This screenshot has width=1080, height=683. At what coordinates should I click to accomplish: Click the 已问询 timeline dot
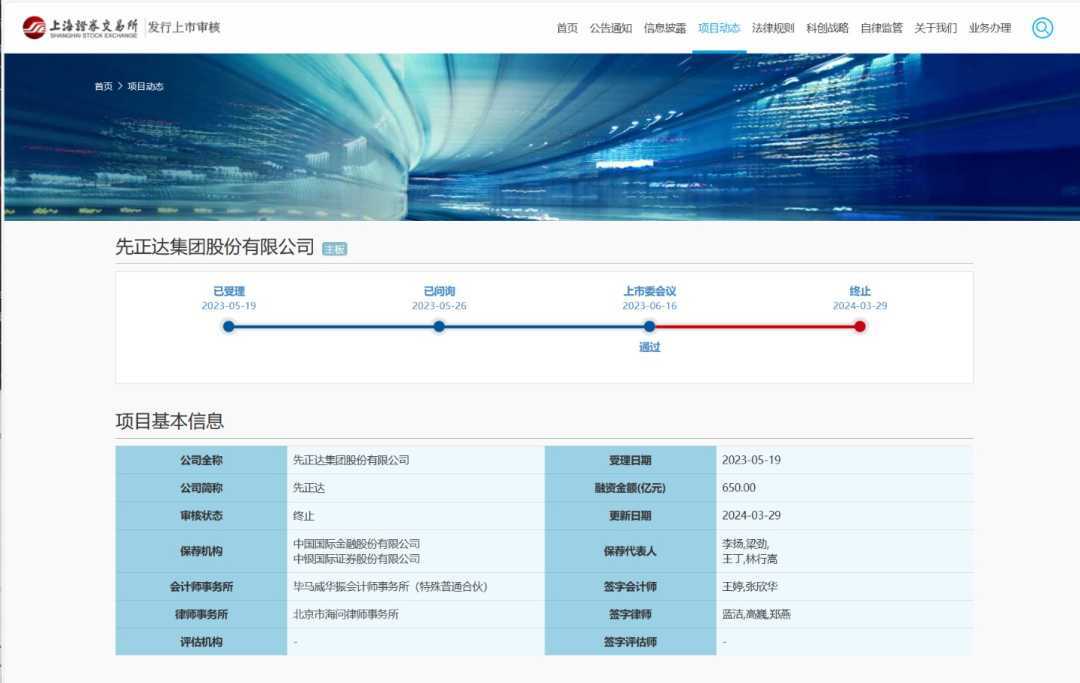[439, 326]
